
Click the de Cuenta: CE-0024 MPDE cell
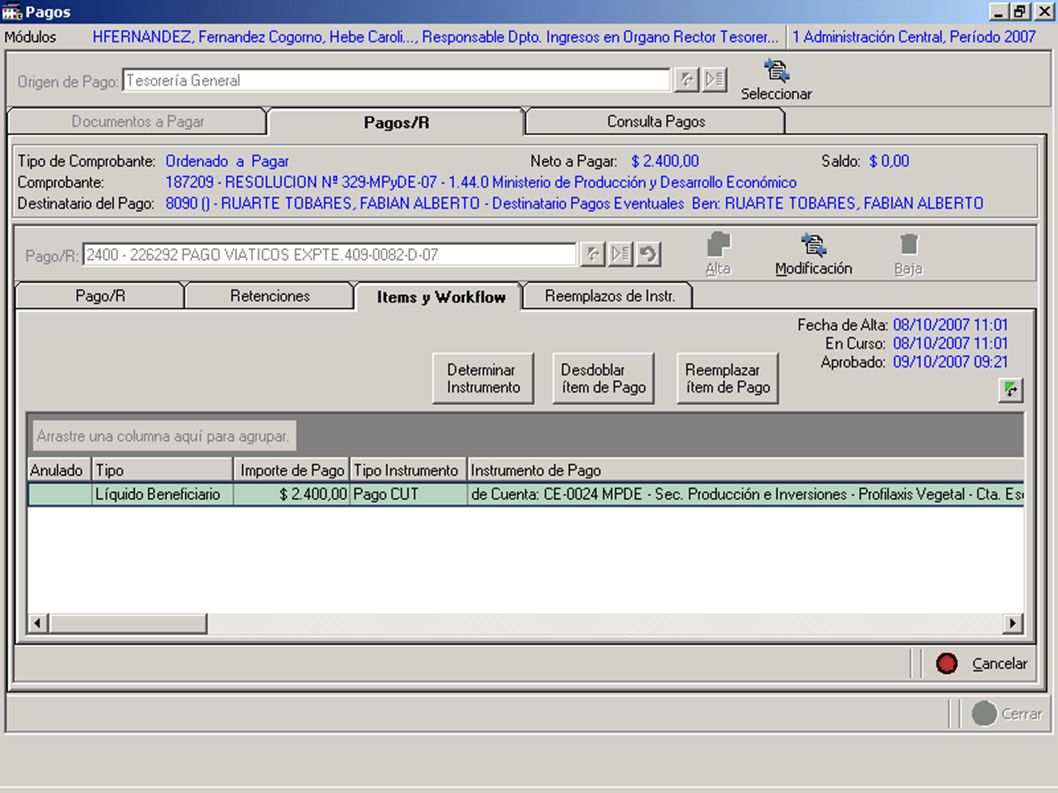[746, 494]
